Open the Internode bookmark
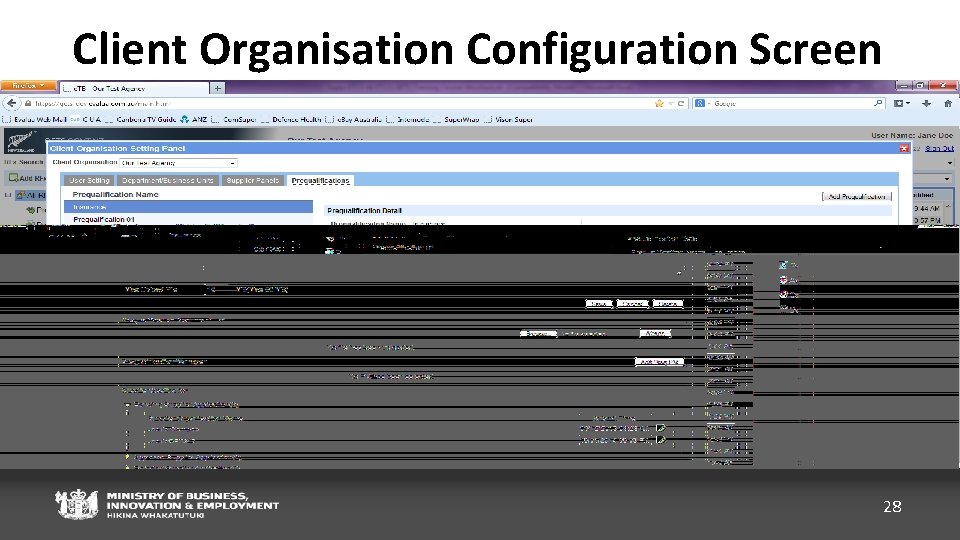This screenshot has height=540, width=960. click(x=408, y=119)
